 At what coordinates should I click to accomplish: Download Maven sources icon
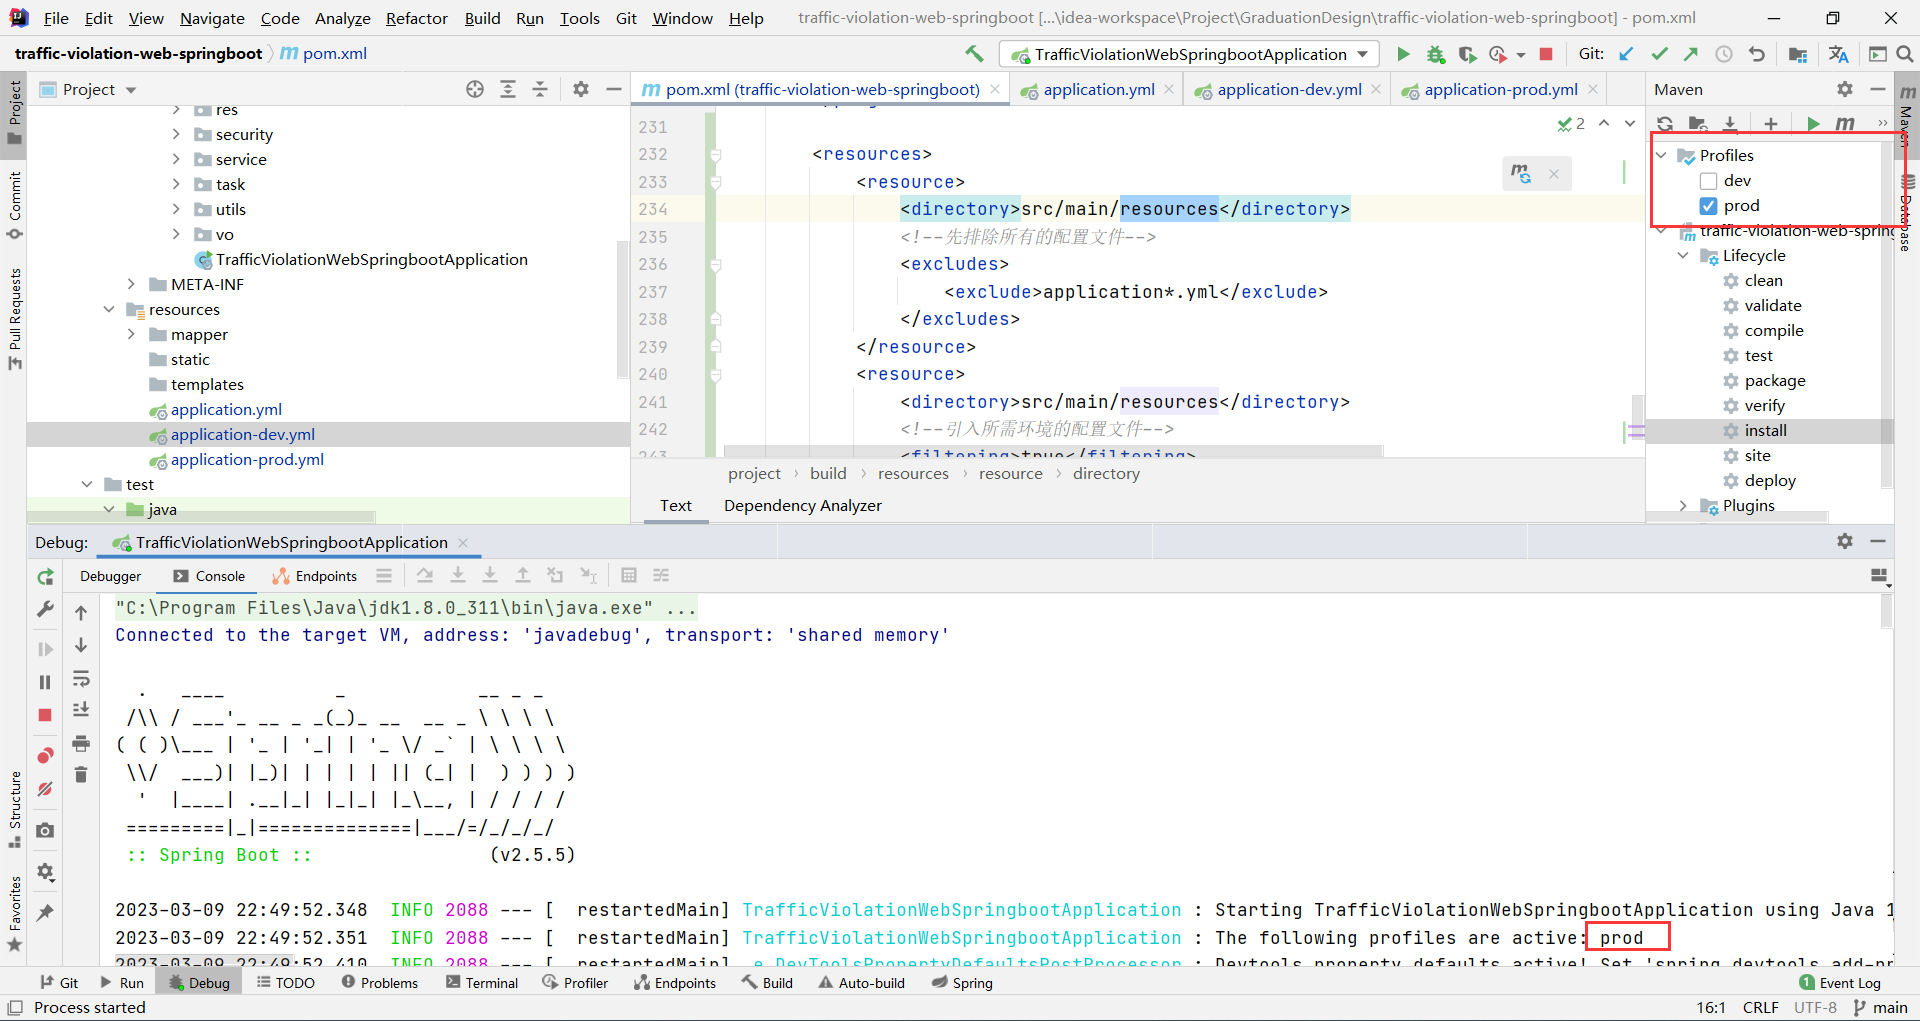coord(1730,124)
